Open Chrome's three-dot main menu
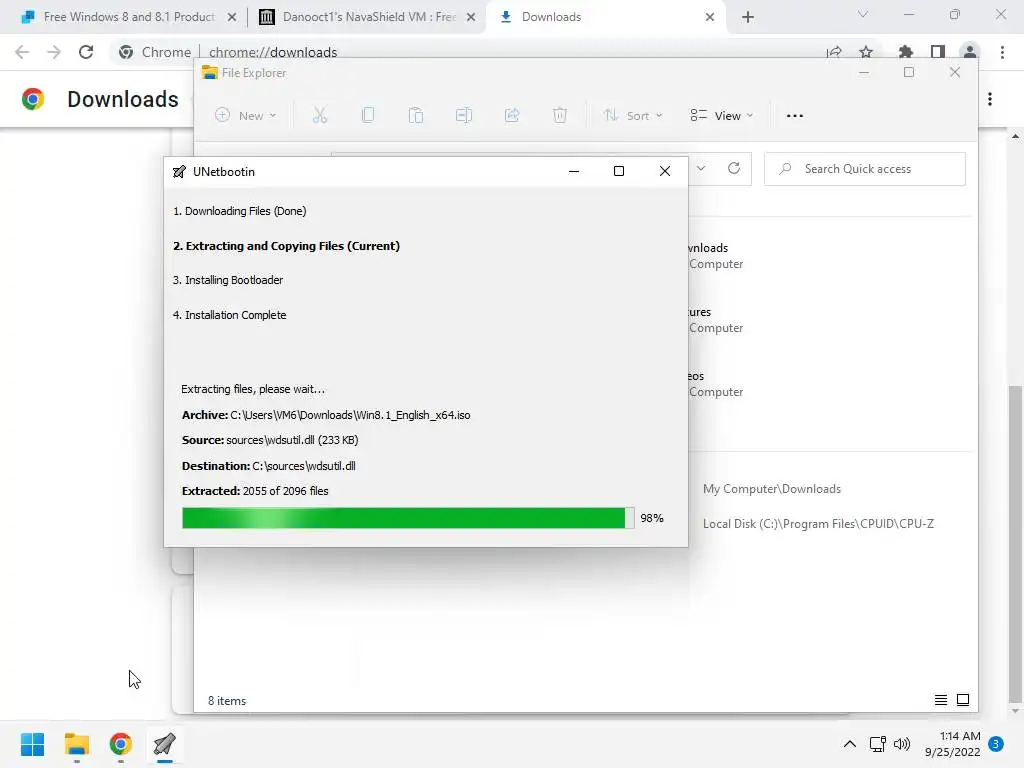The height and width of the screenshot is (768, 1024). [1002, 52]
